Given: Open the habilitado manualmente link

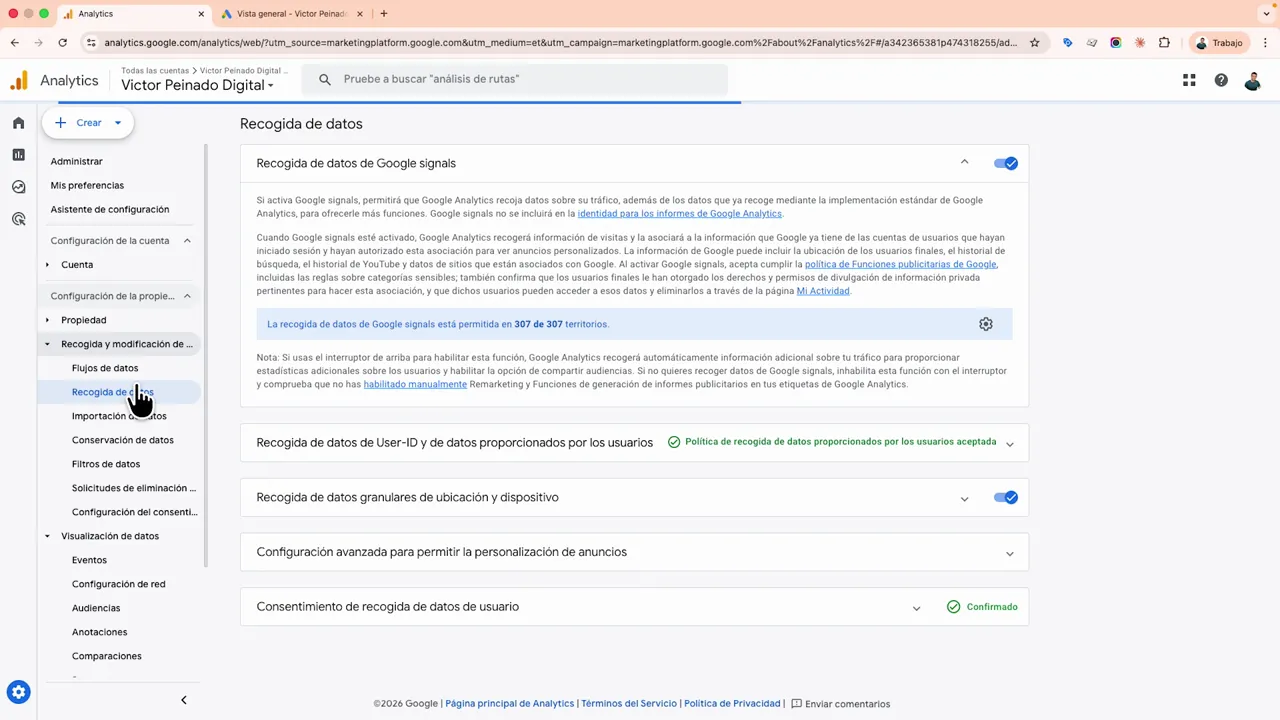Looking at the screenshot, I should point(415,384).
